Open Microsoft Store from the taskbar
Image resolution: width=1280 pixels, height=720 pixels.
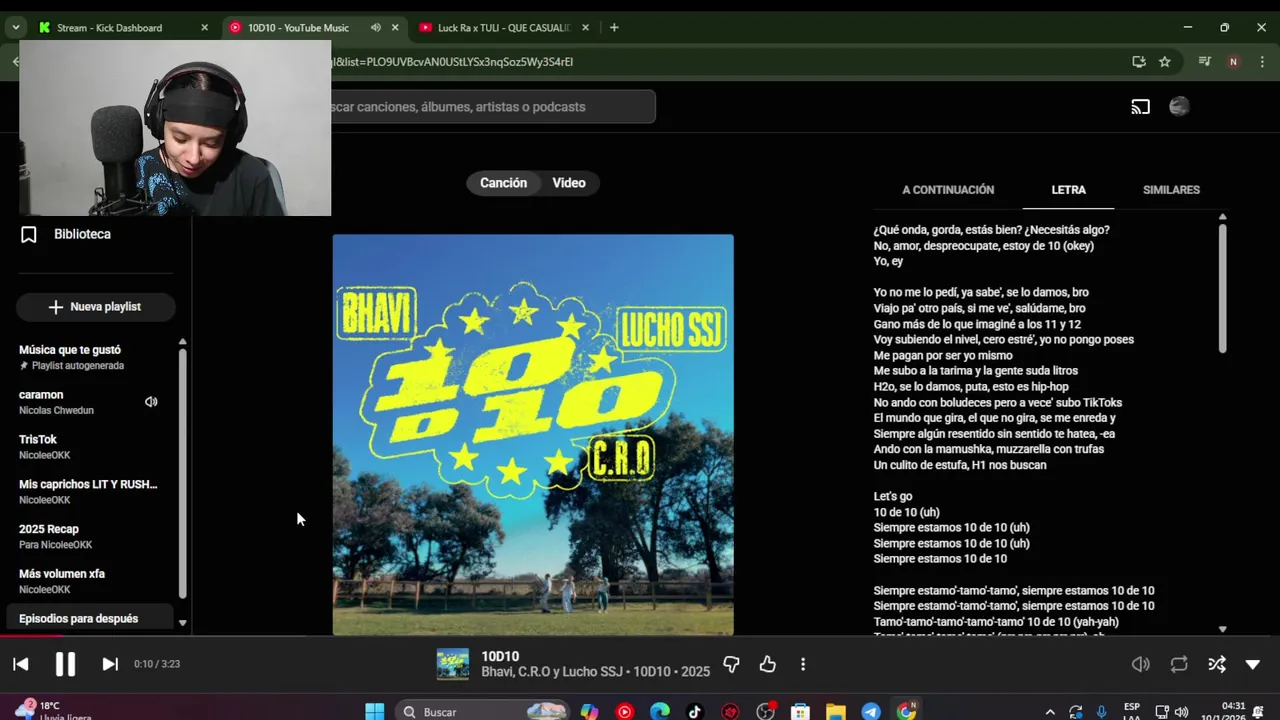(x=800, y=712)
